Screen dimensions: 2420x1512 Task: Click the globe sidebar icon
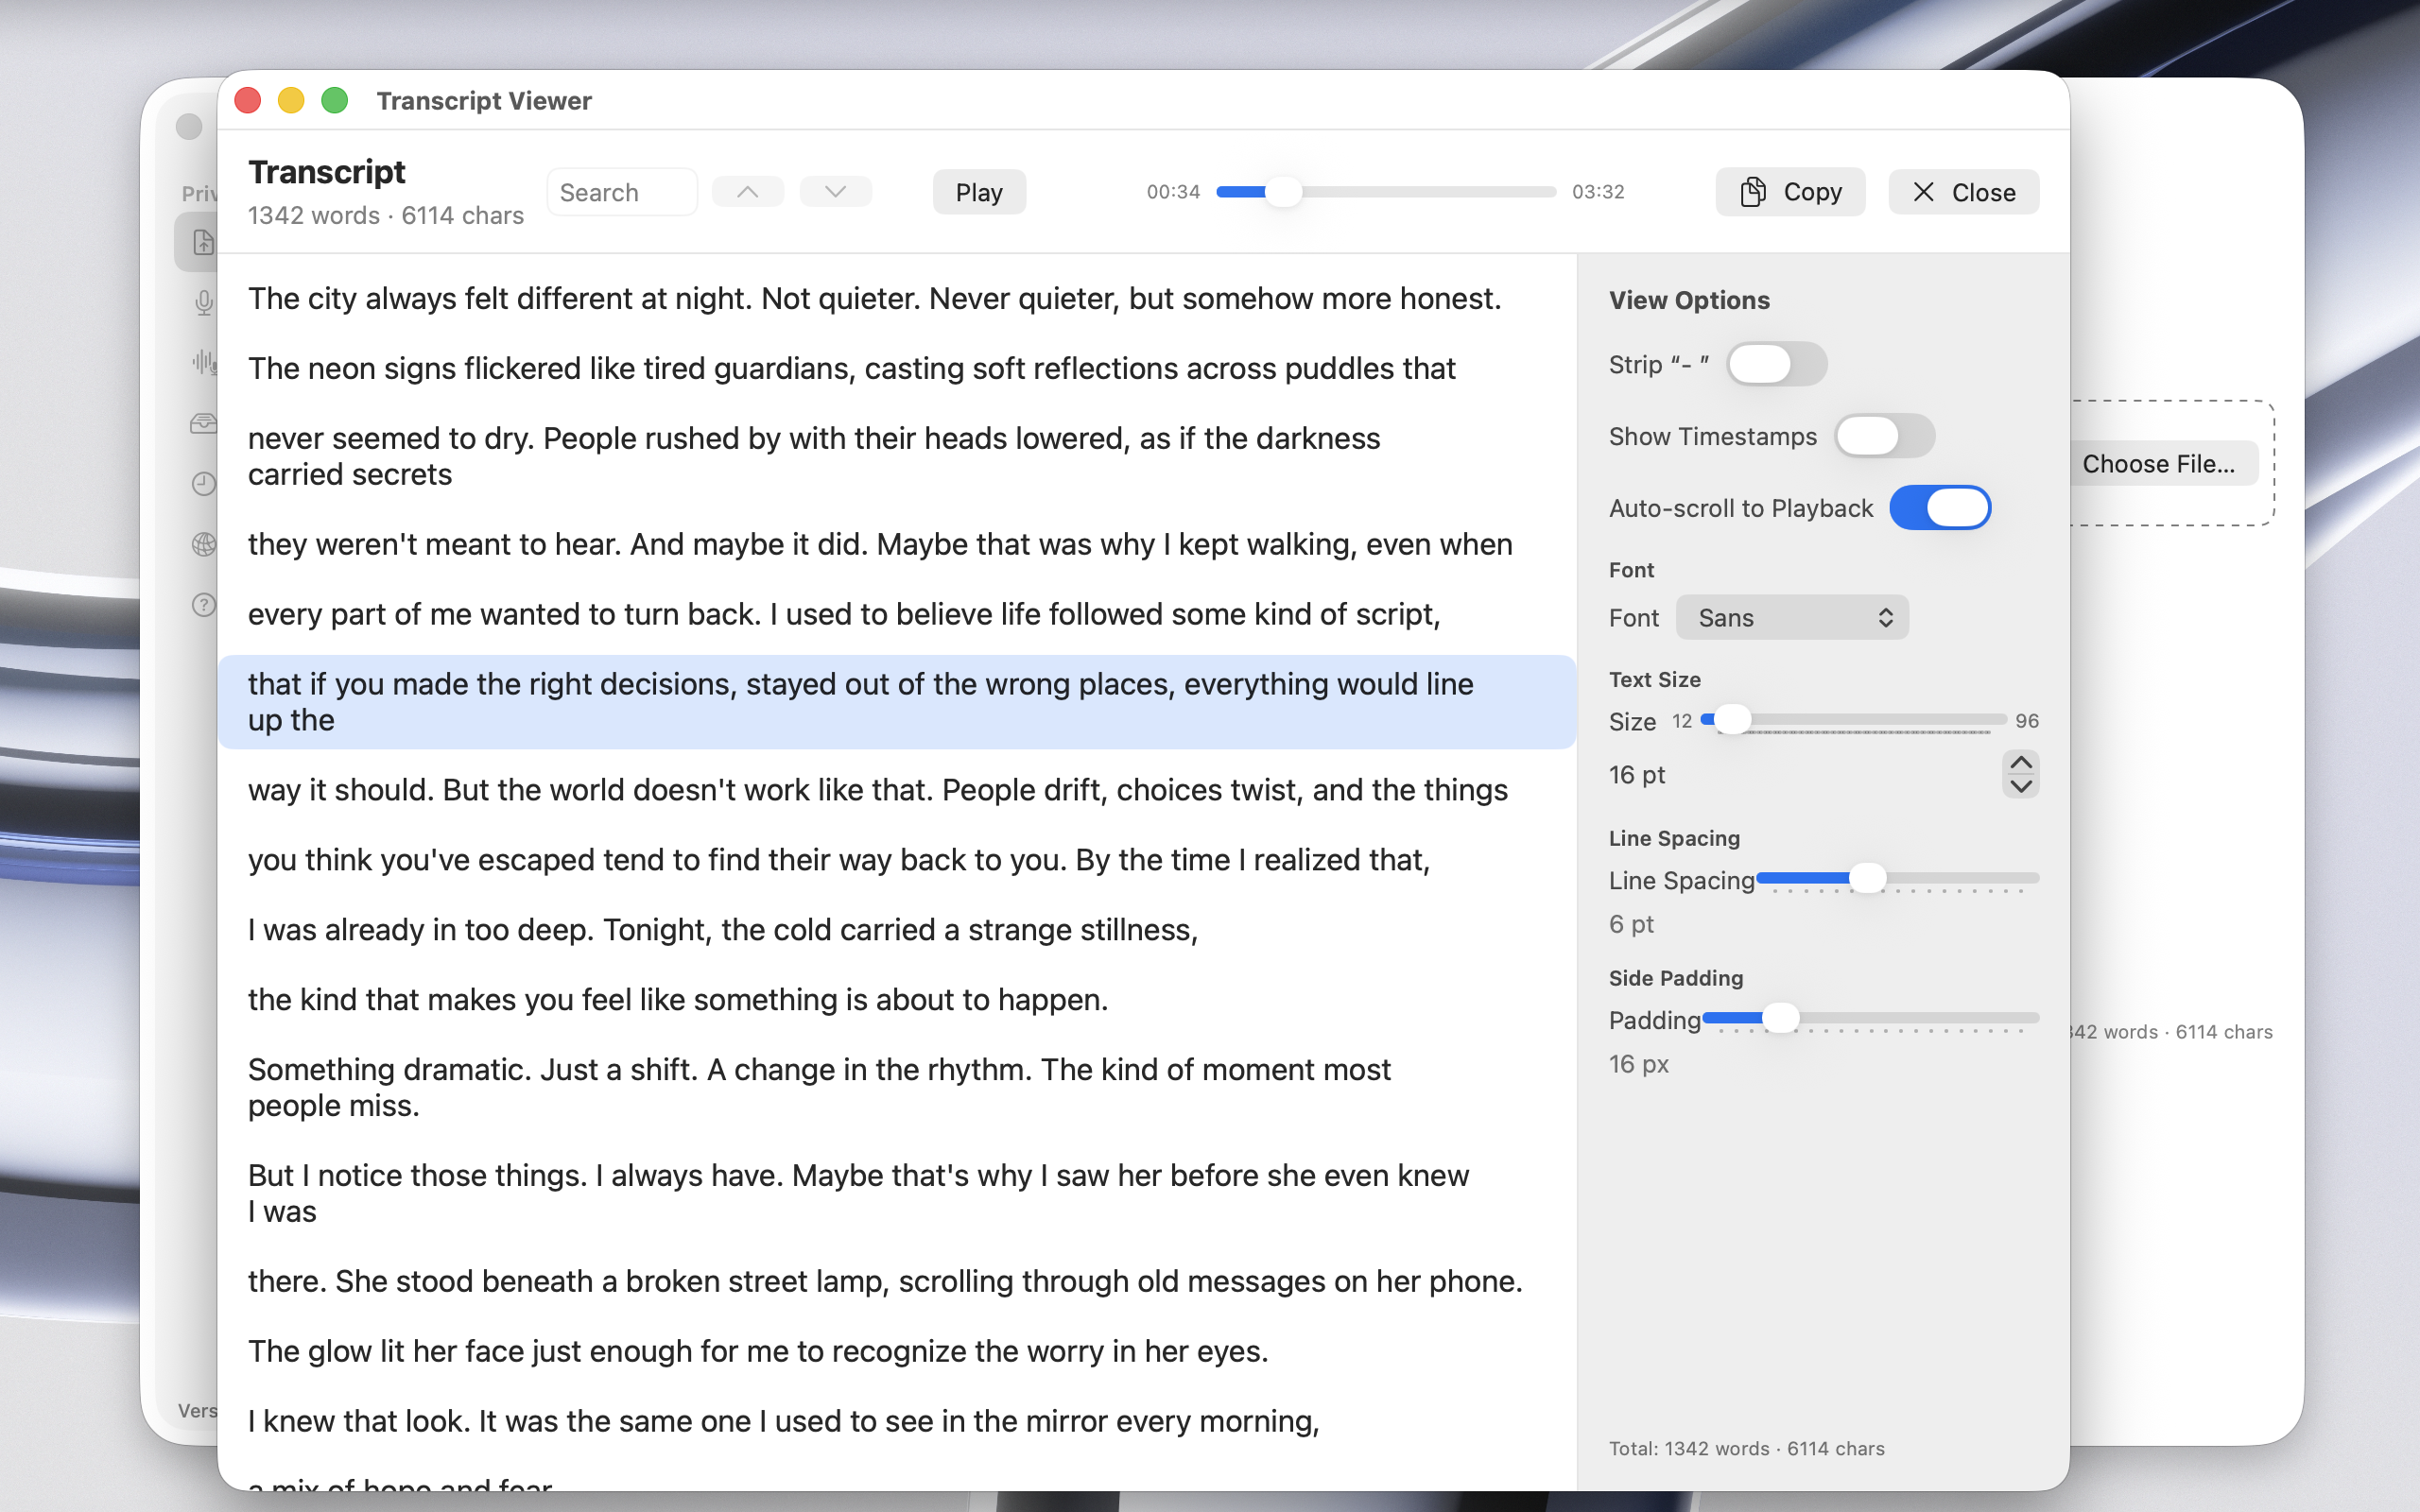click(204, 544)
